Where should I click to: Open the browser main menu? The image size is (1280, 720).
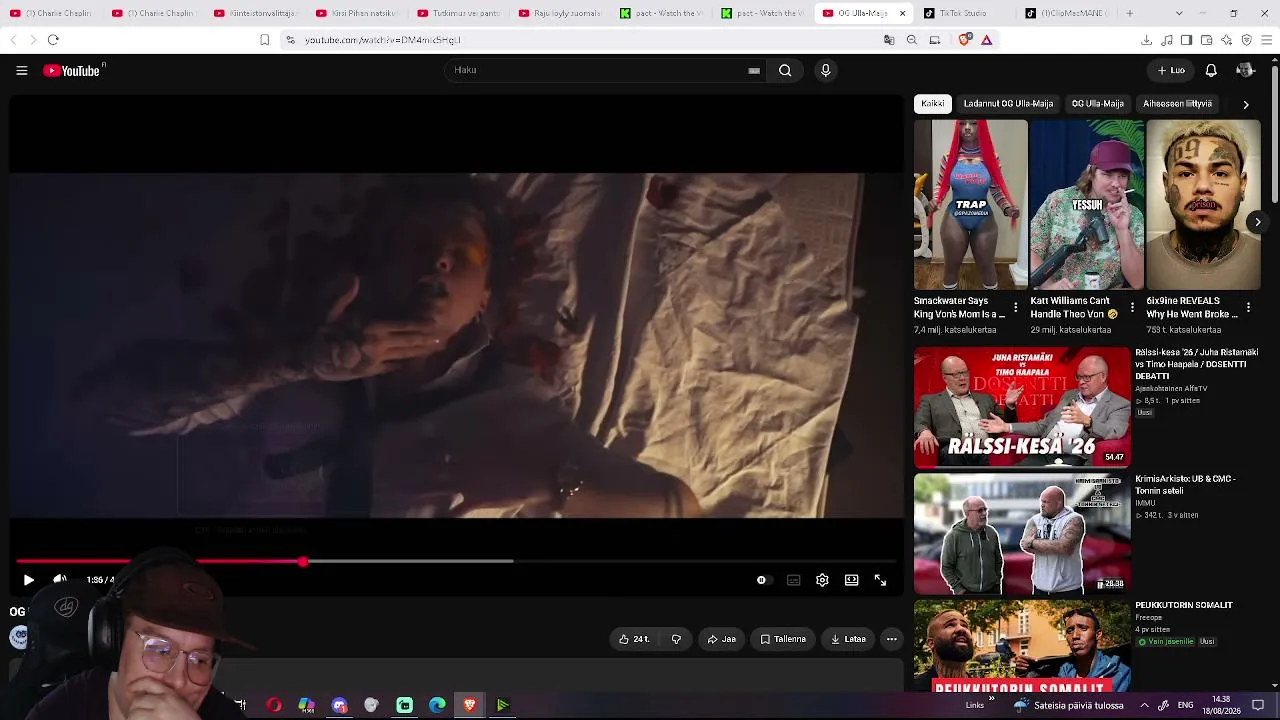(1266, 40)
